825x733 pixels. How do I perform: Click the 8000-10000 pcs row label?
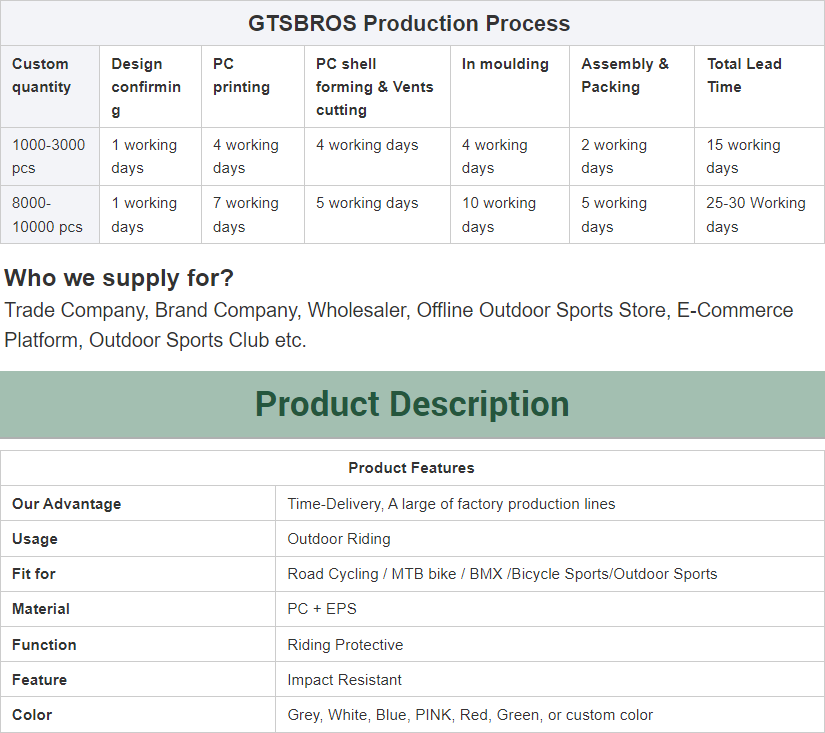pos(50,215)
